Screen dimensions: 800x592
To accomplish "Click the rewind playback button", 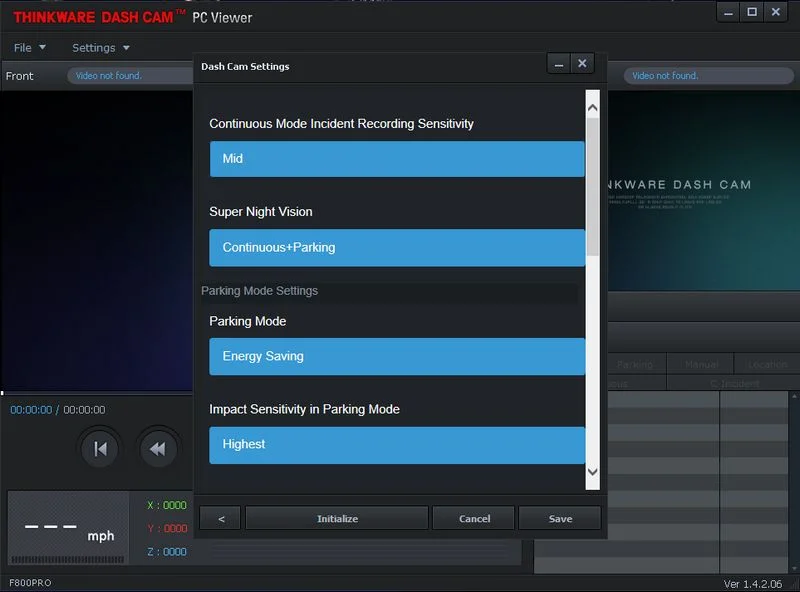I will click(x=158, y=449).
